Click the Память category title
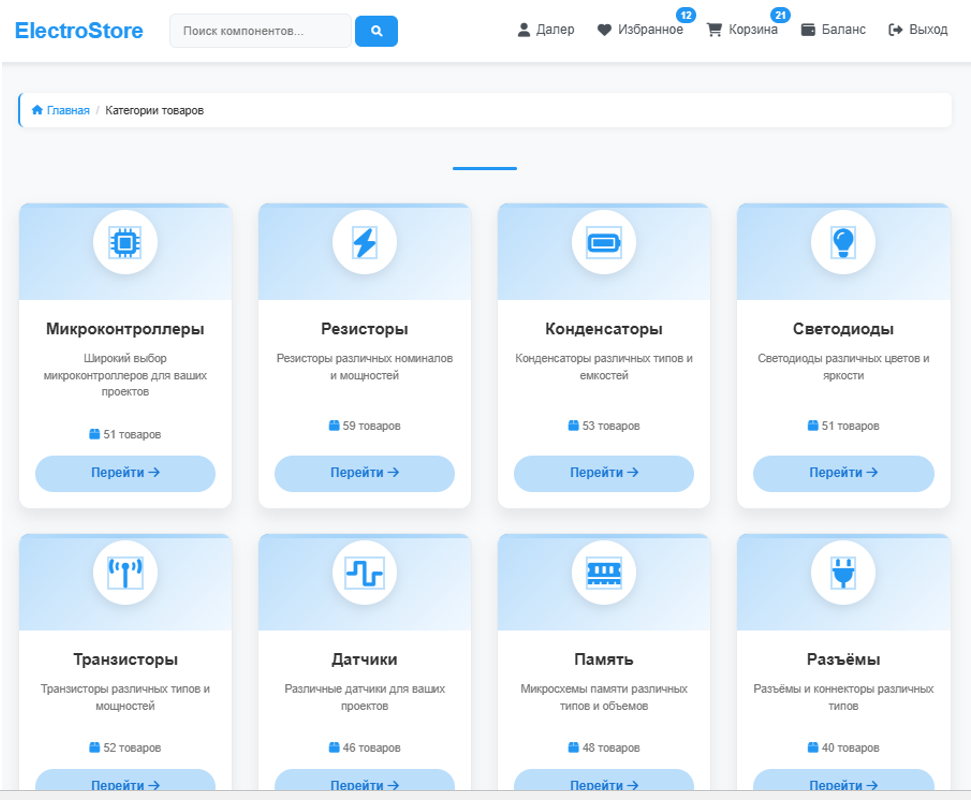 [604, 659]
